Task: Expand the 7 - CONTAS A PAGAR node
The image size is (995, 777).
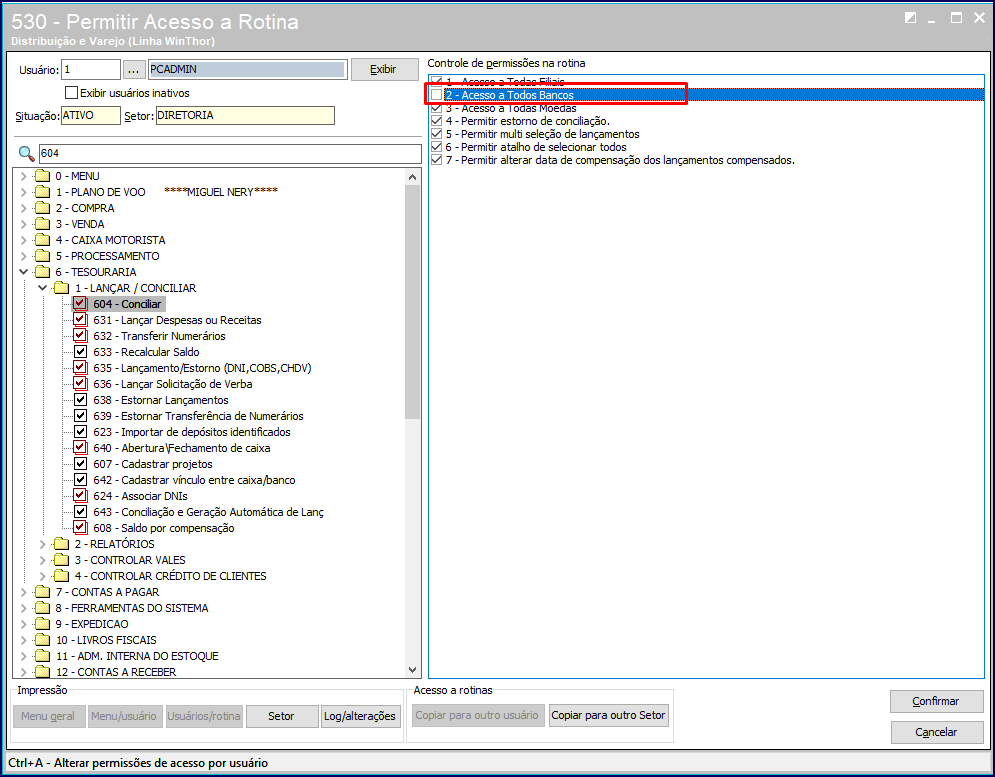Action: point(23,592)
